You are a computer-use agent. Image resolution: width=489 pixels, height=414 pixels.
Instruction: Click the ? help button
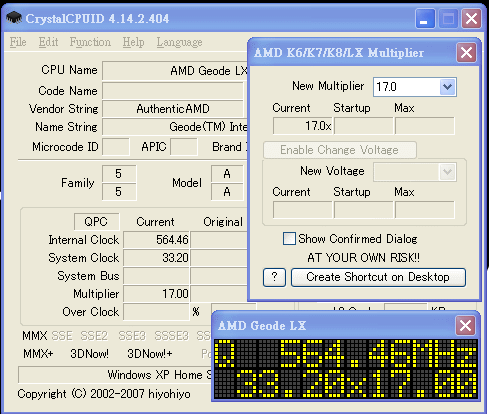(x=274, y=277)
